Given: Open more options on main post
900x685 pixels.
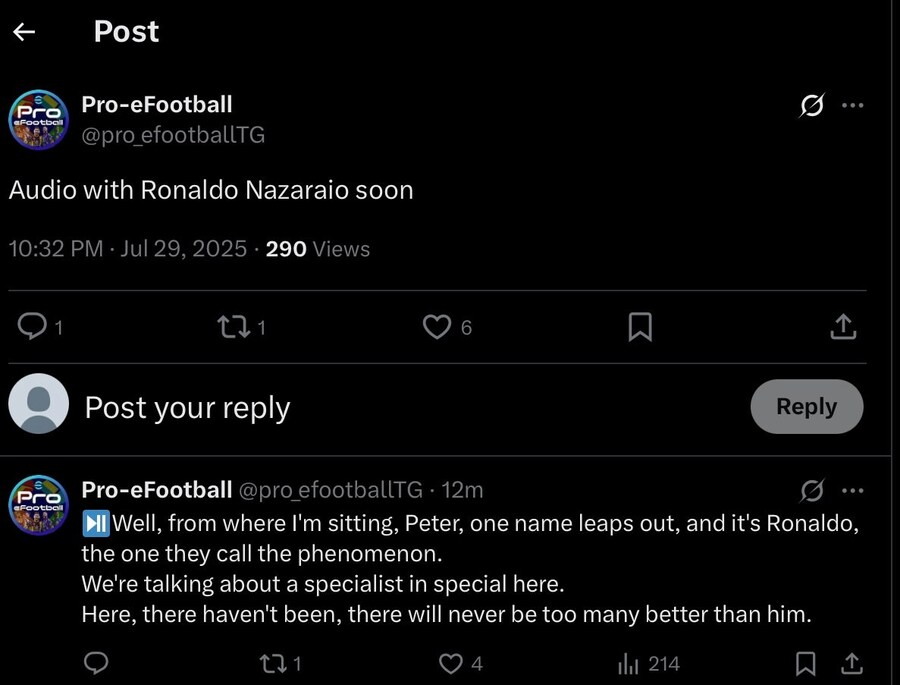Looking at the screenshot, I should [852, 105].
